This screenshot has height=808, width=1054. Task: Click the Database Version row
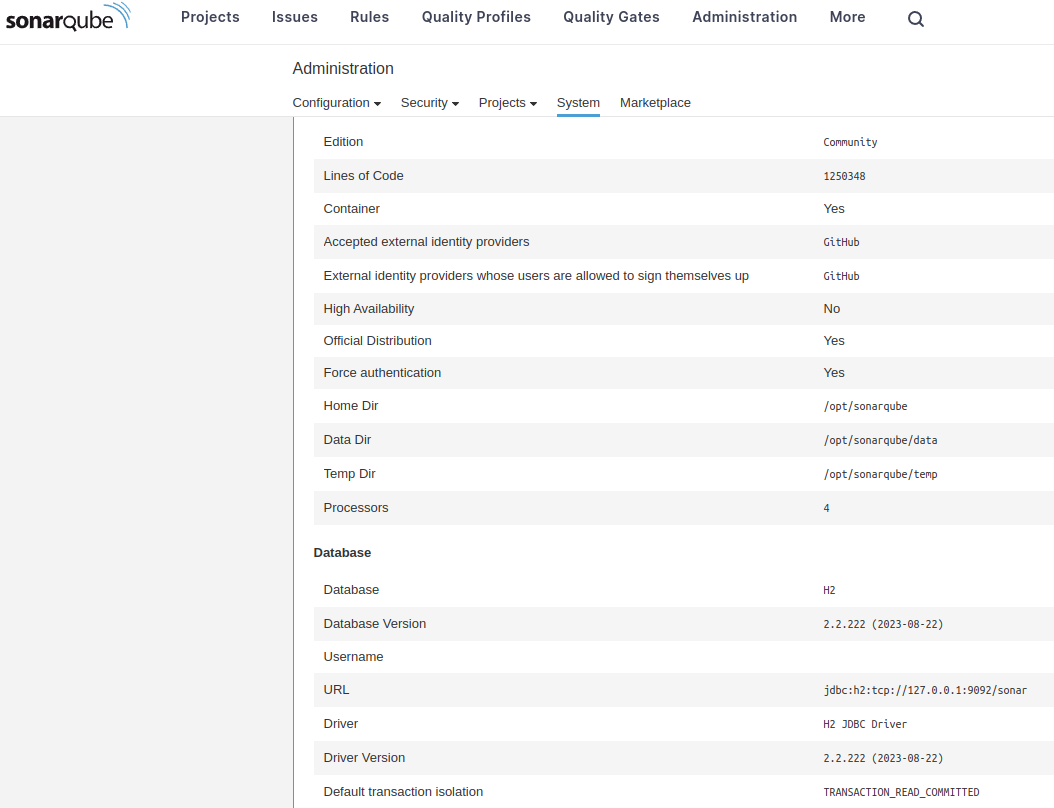point(884,623)
